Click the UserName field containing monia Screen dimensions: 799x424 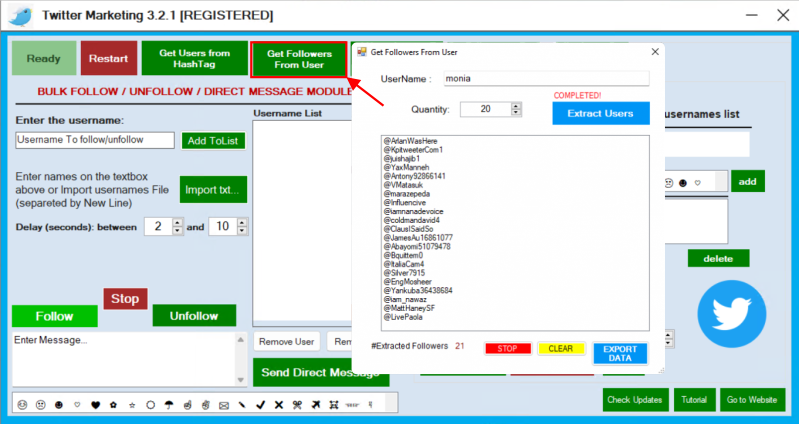544,78
